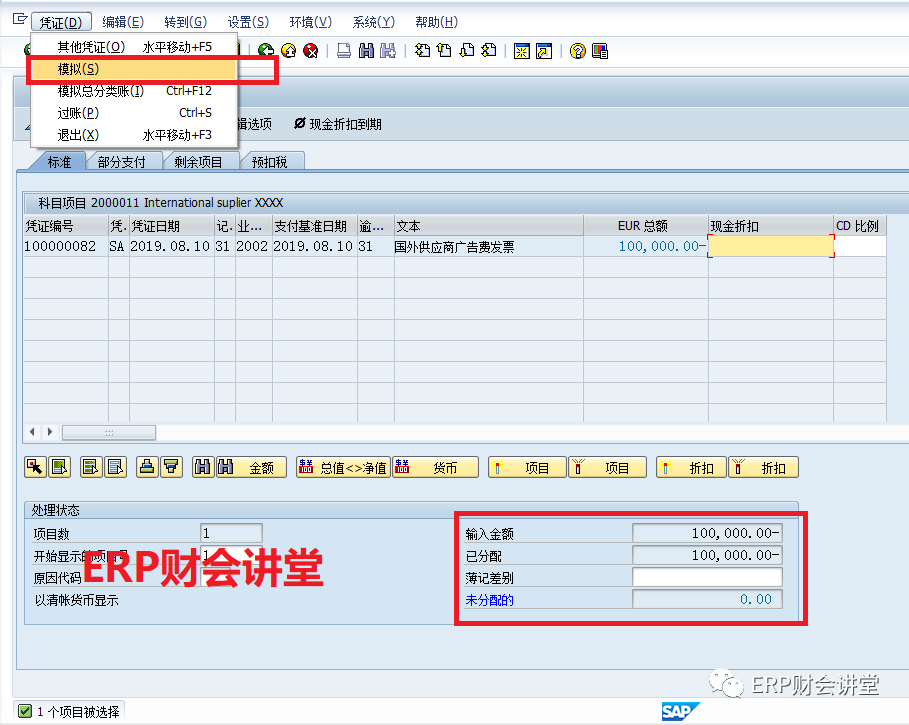Click the Customize Local Layout monitor icon
Screen dimensions: 909x725
(600, 51)
